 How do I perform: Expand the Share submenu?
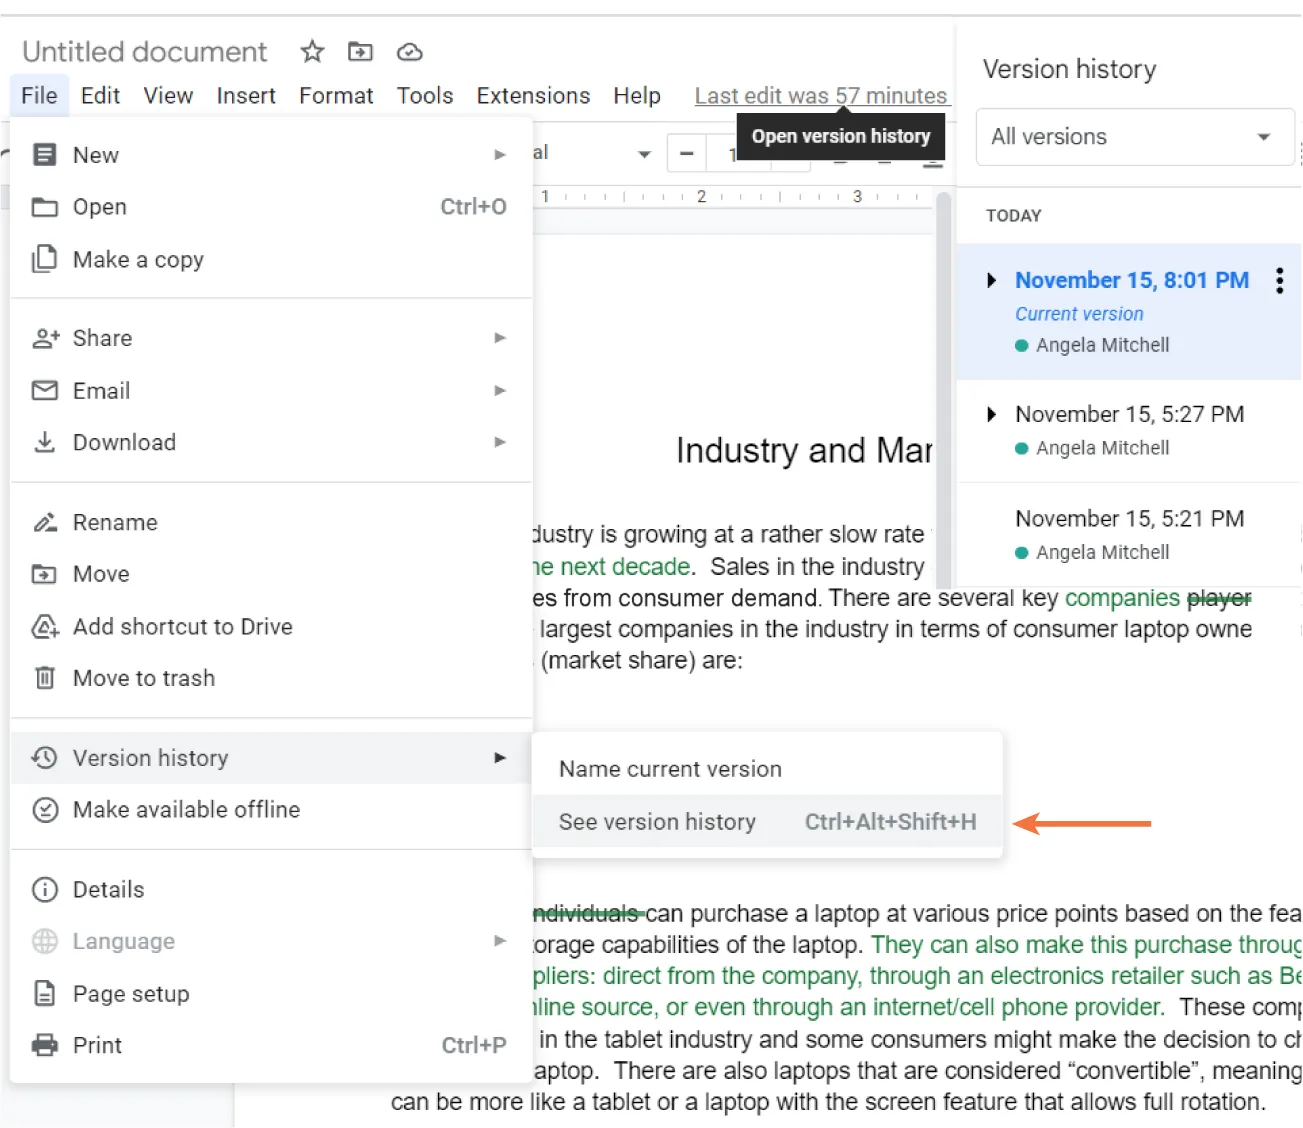(x=102, y=338)
